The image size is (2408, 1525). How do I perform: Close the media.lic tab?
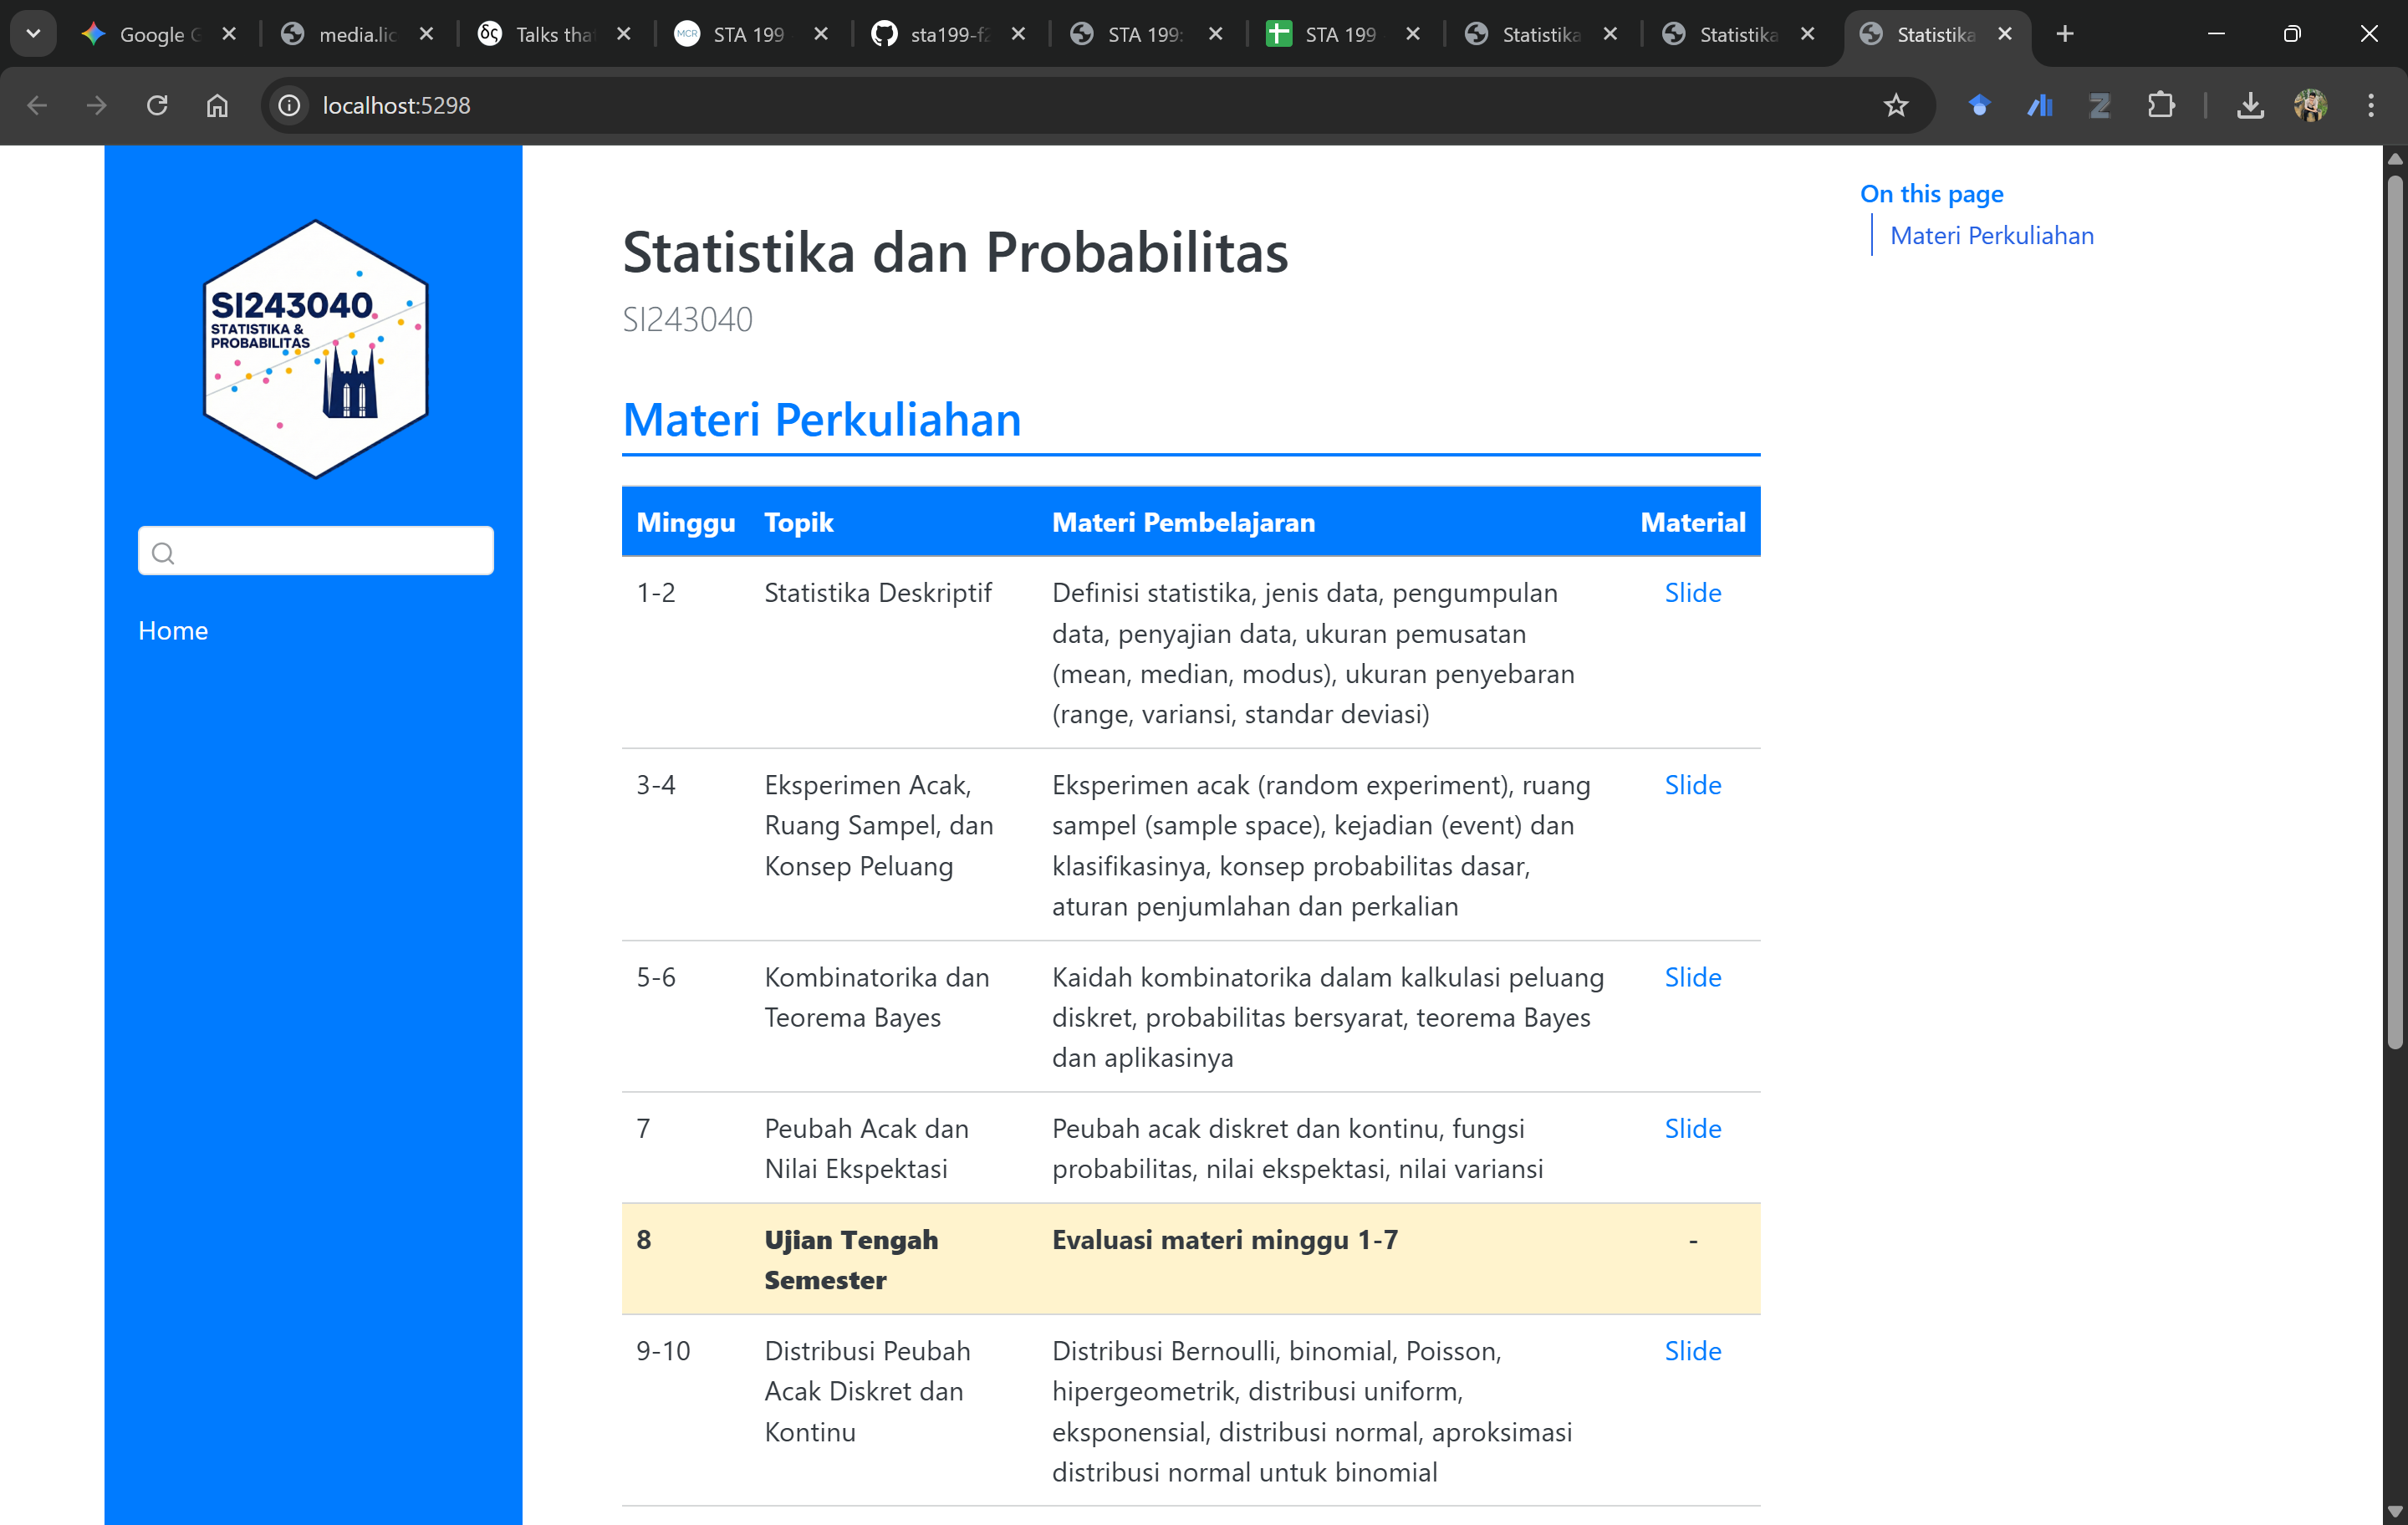(x=426, y=33)
